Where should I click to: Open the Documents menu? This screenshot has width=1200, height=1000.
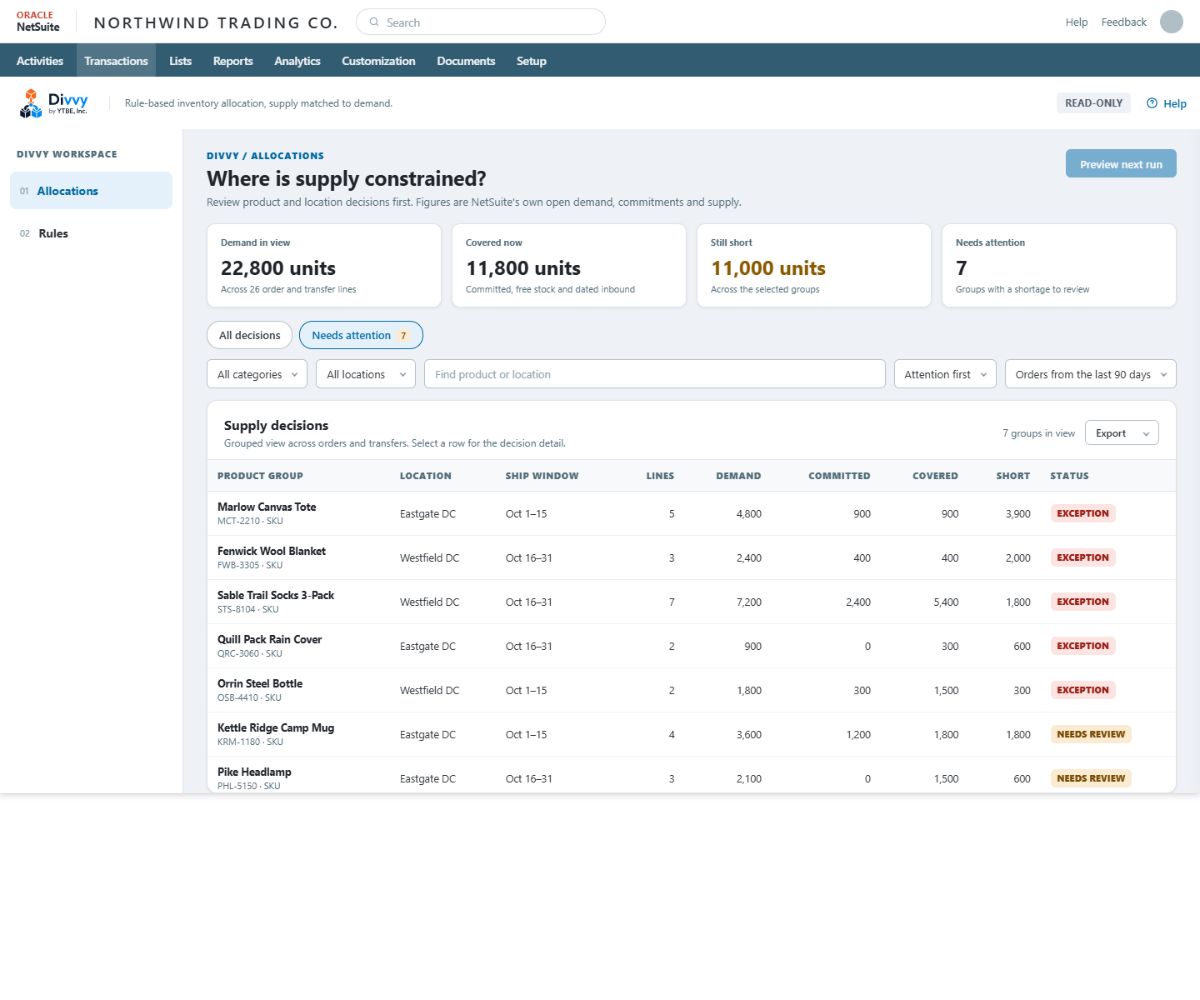coord(466,61)
